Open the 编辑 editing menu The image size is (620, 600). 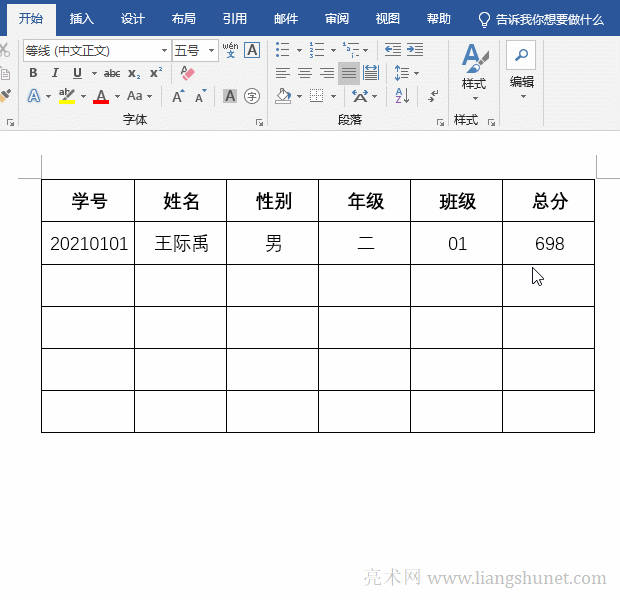(522, 86)
